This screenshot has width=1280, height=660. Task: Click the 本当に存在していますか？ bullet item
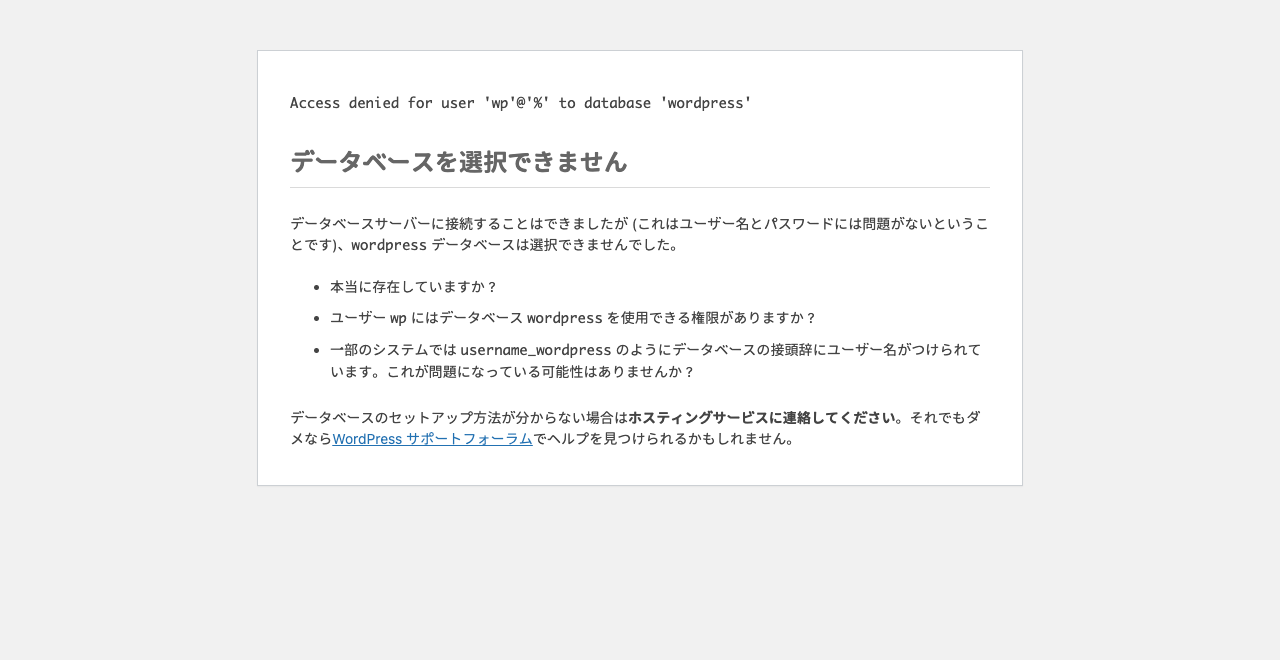pyautogui.click(x=414, y=287)
